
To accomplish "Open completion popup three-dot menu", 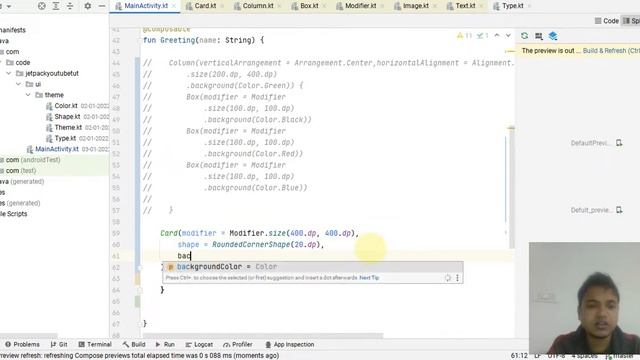I will point(457,278).
